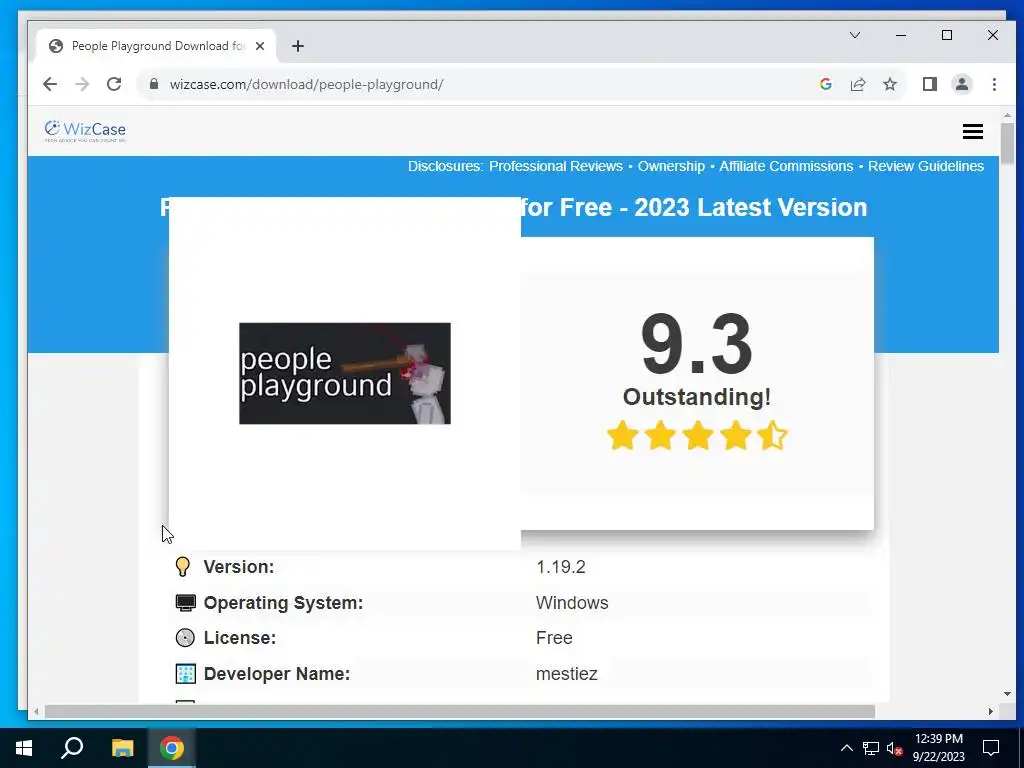Click the developer name mestiez
1024x768 pixels.
click(x=567, y=674)
